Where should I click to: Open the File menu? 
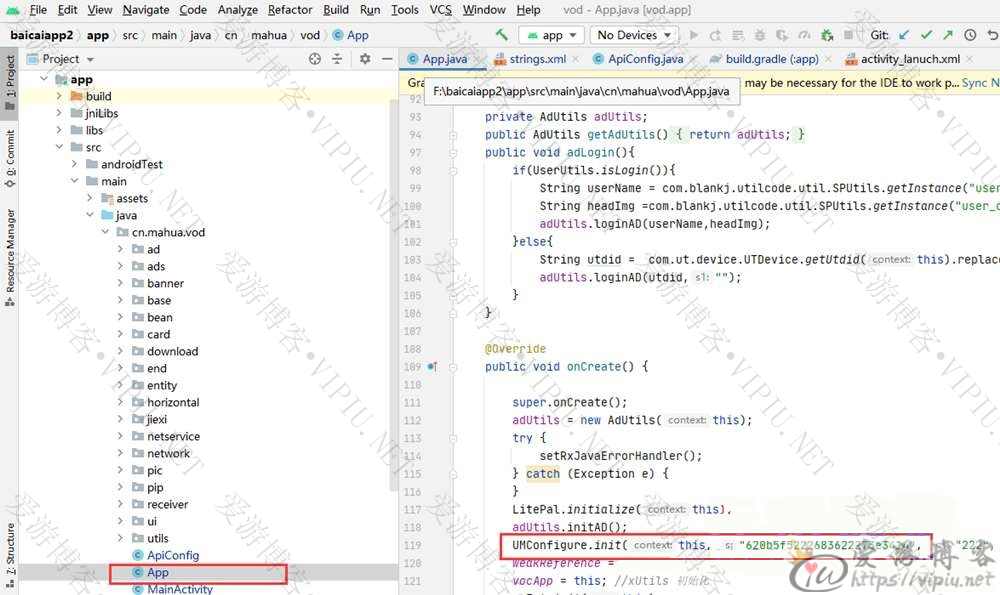(x=38, y=10)
